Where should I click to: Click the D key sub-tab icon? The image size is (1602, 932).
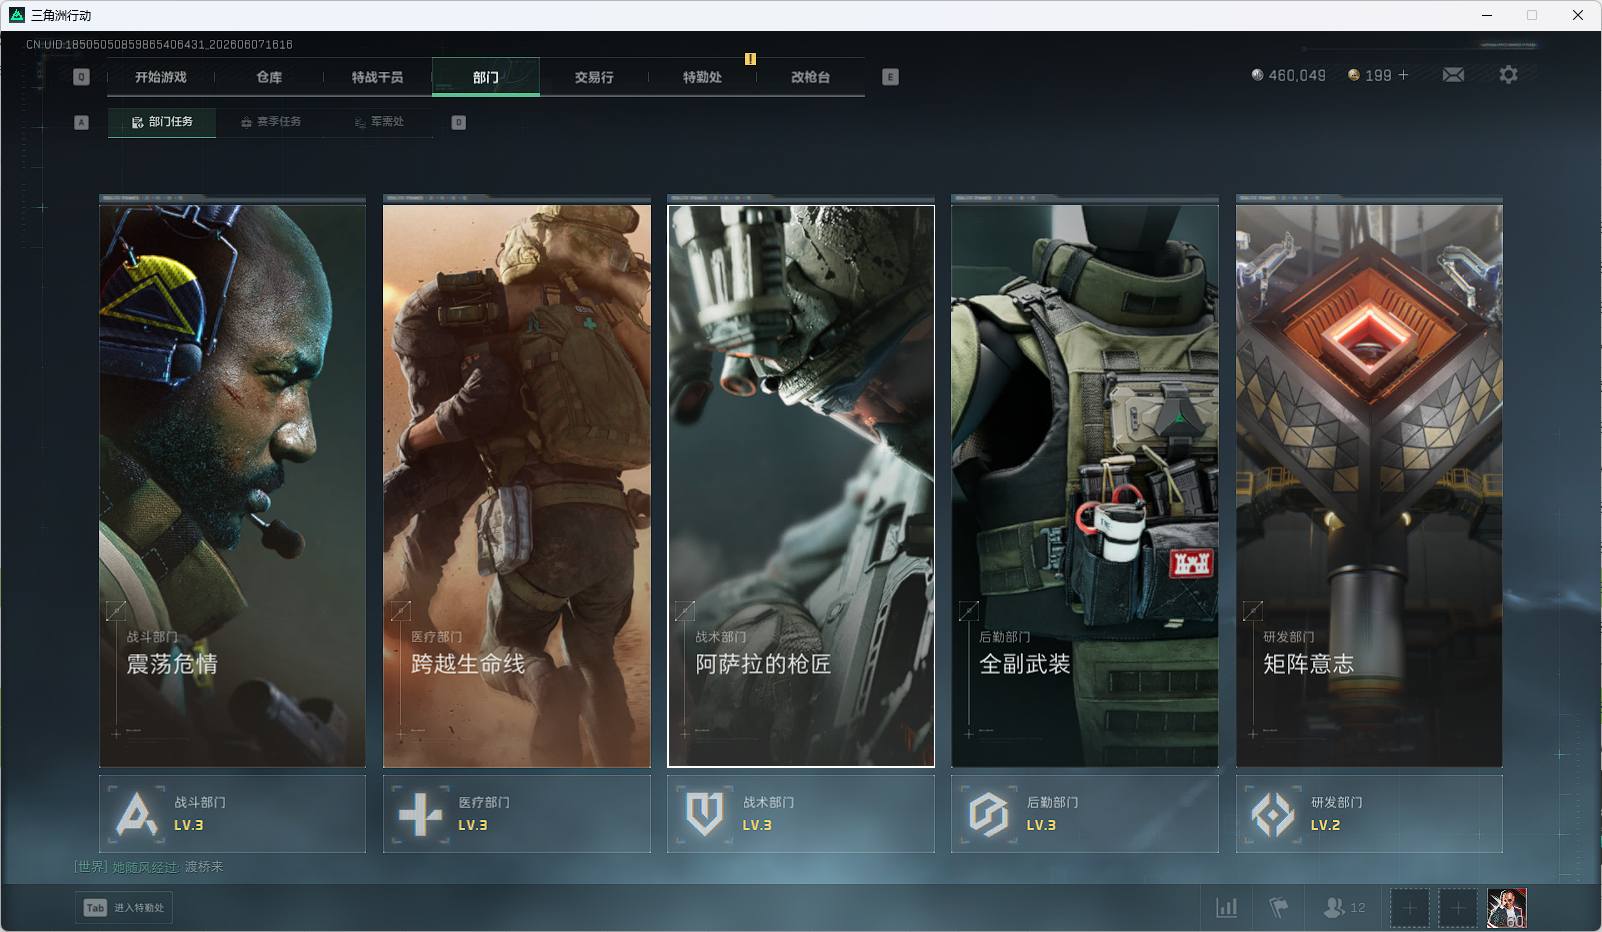458,122
